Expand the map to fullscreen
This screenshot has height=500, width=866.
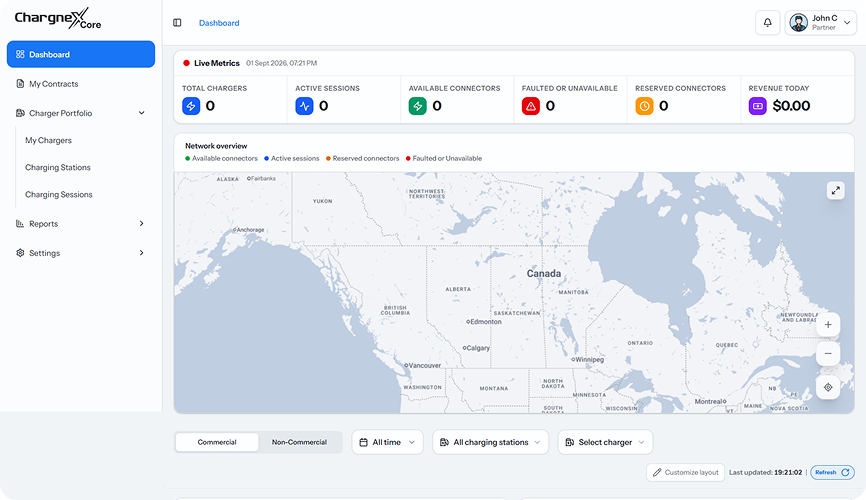[836, 191]
